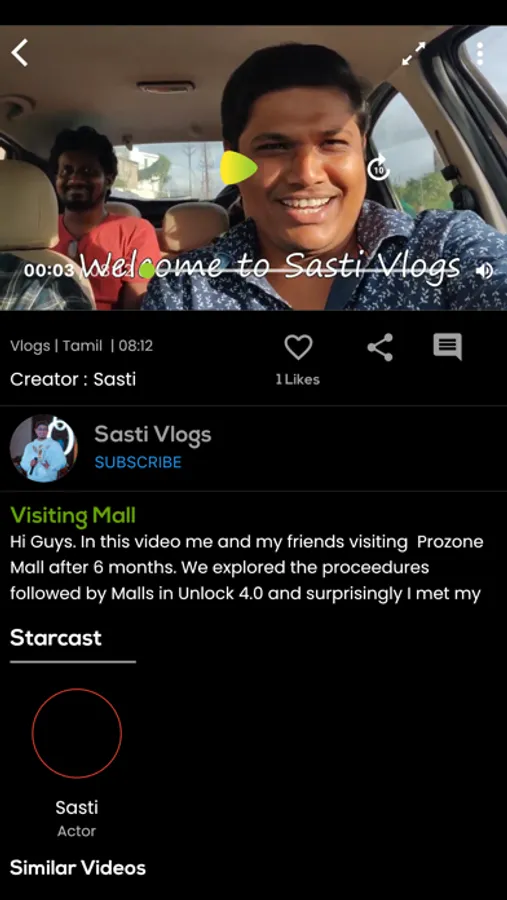This screenshot has width=507, height=900.
Task: Subscribe to the Sasti Vlogs channel
Action: (x=138, y=462)
